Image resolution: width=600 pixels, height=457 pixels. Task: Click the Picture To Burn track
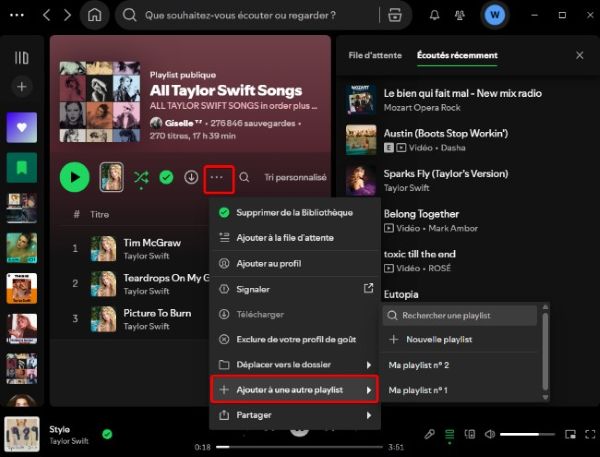(x=157, y=313)
